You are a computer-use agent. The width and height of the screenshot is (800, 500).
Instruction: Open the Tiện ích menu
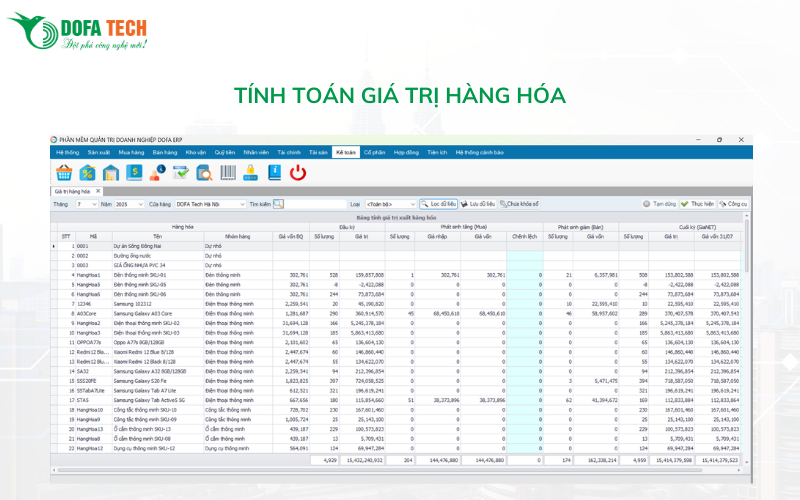pos(437,153)
